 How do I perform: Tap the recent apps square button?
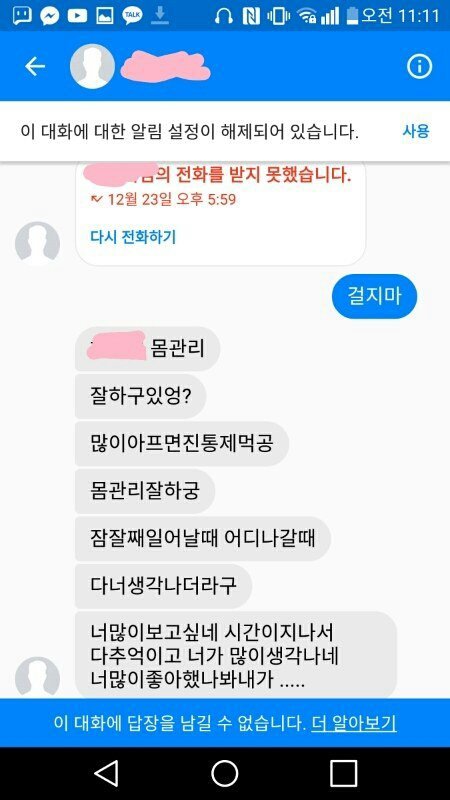pos(343,773)
